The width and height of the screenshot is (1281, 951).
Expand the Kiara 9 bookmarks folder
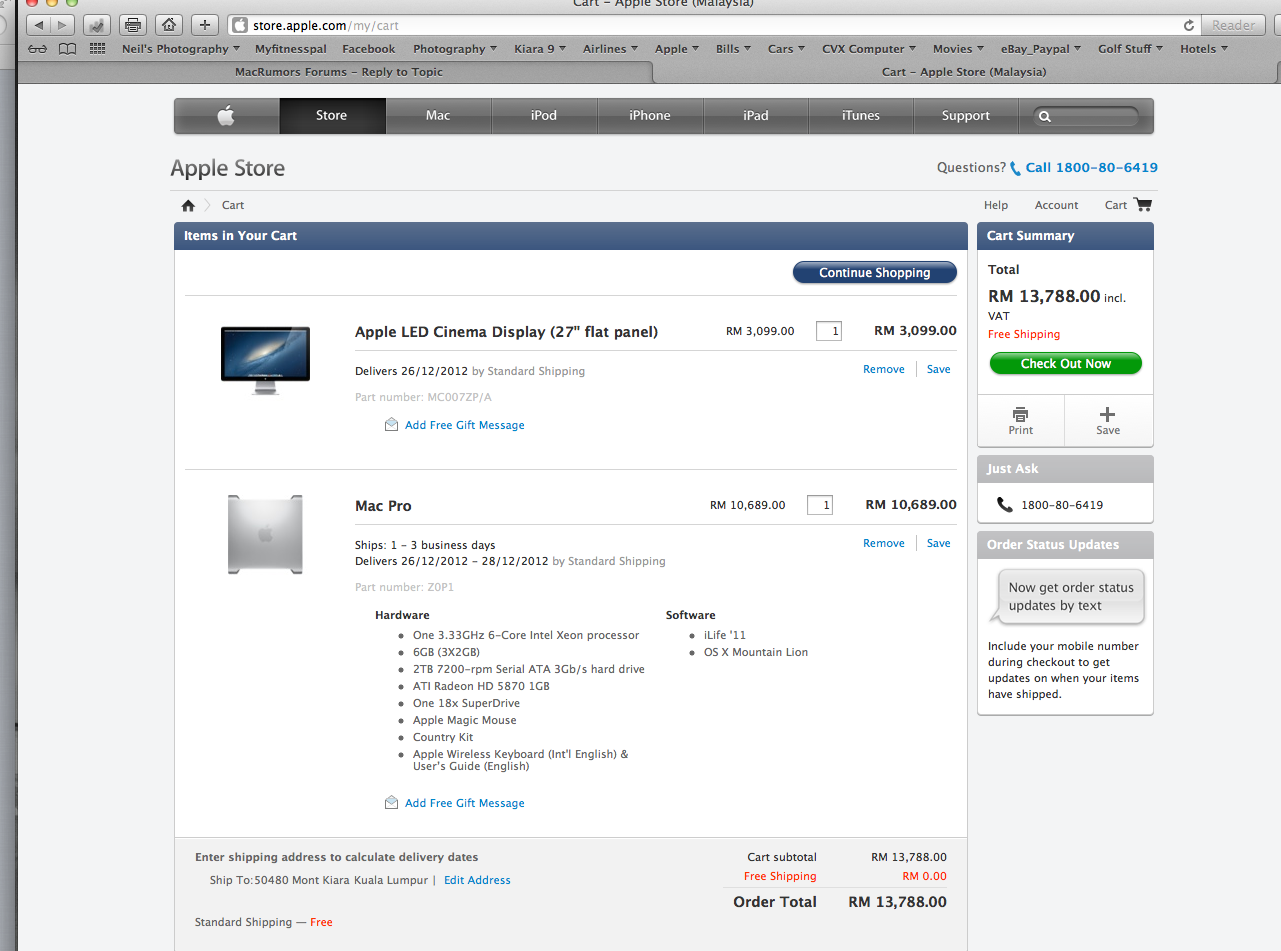click(540, 49)
